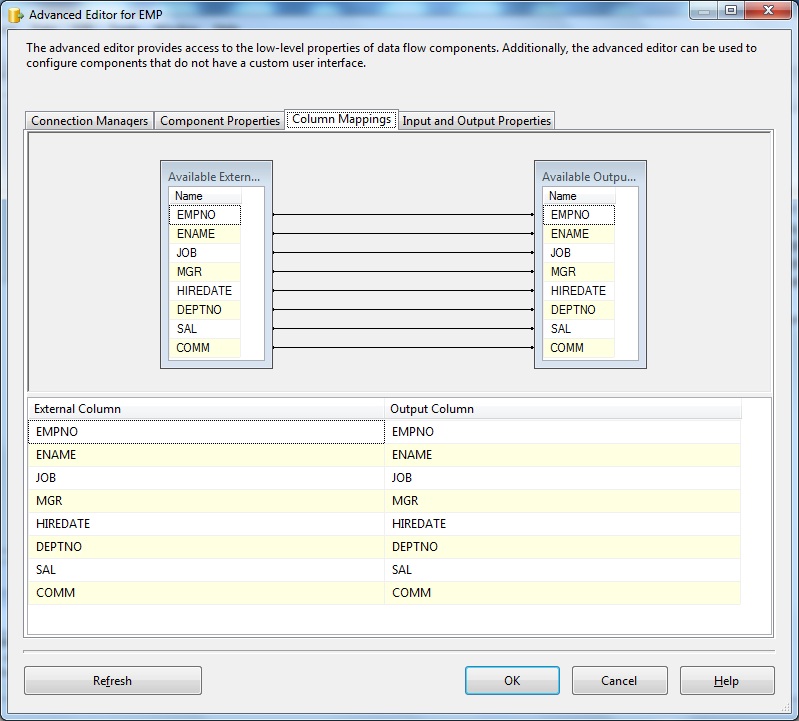The width and height of the screenshot is (799, 721).
Task: Select DEPTNO cell under External Column grid
Action: click(x=206, y=546)
